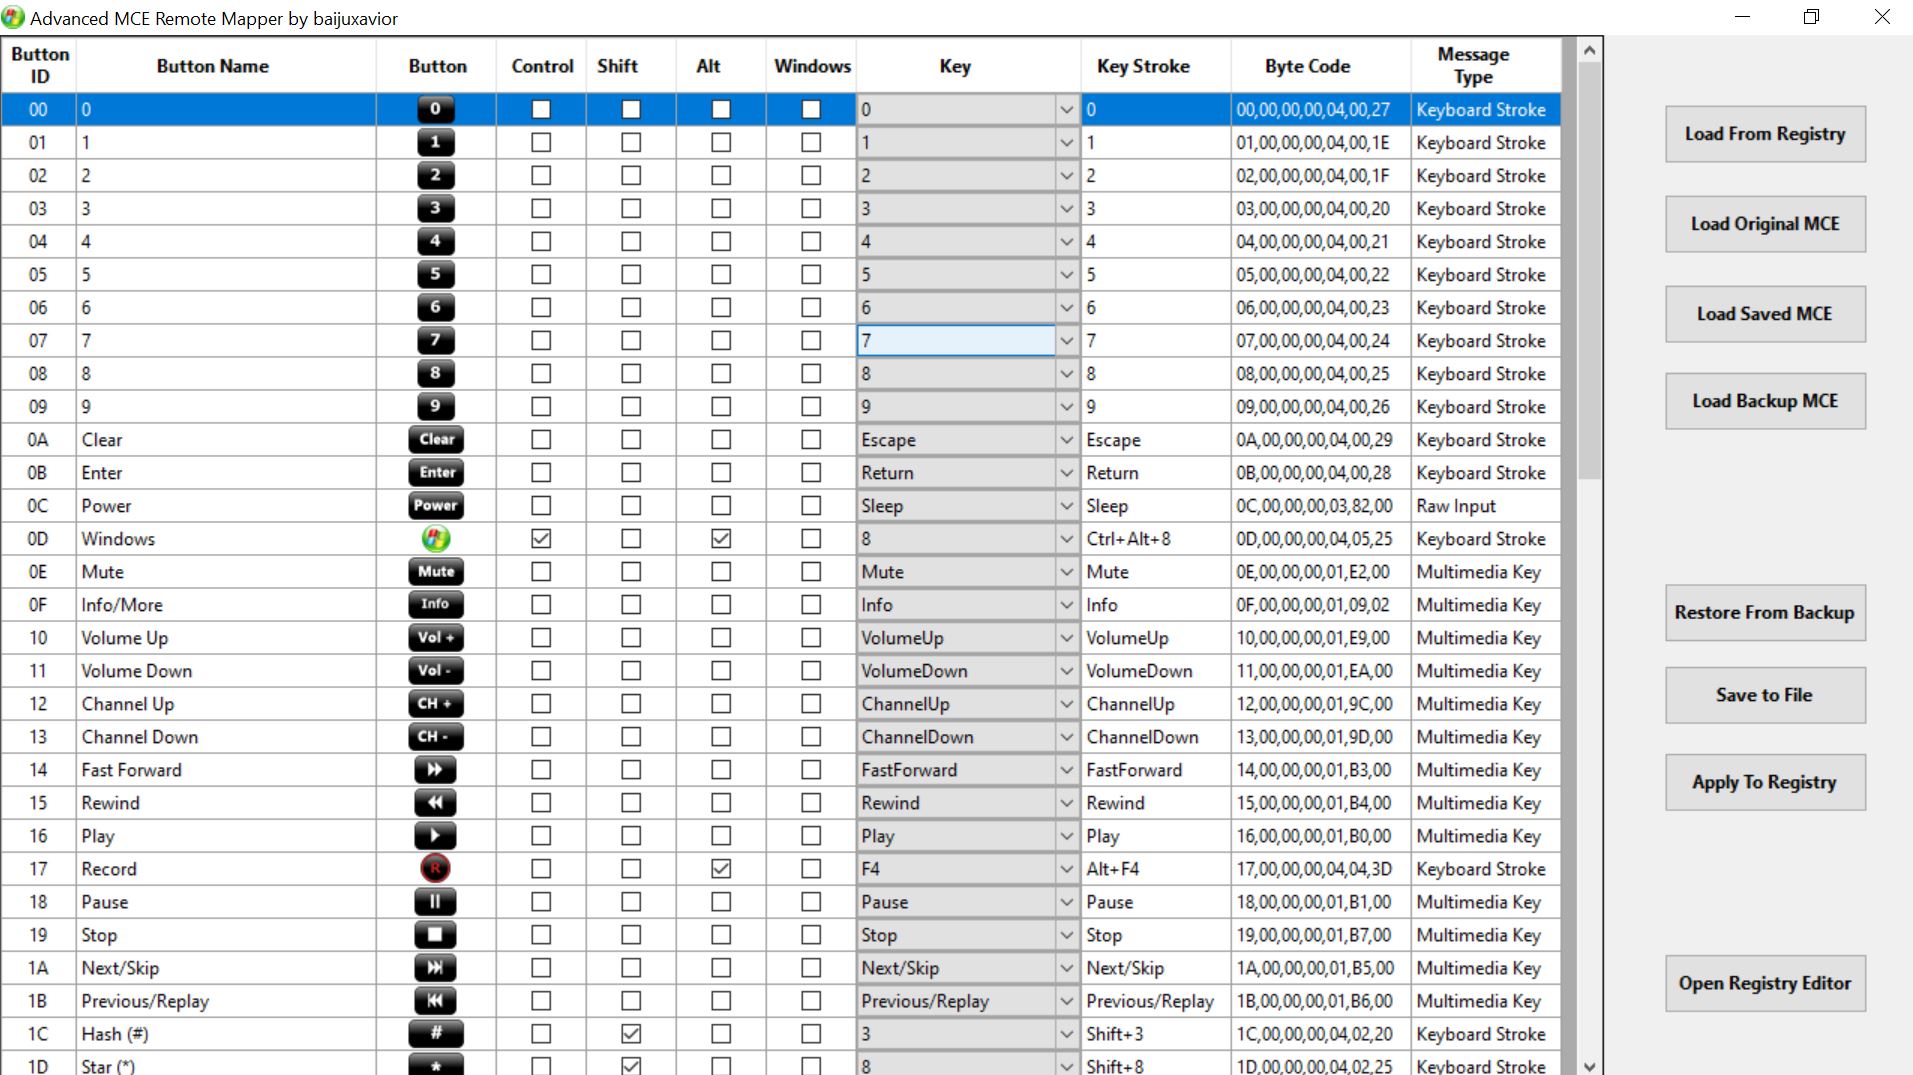The image size is (1913, 1075).
Task: Click Save to File button
Action: 1765,695
